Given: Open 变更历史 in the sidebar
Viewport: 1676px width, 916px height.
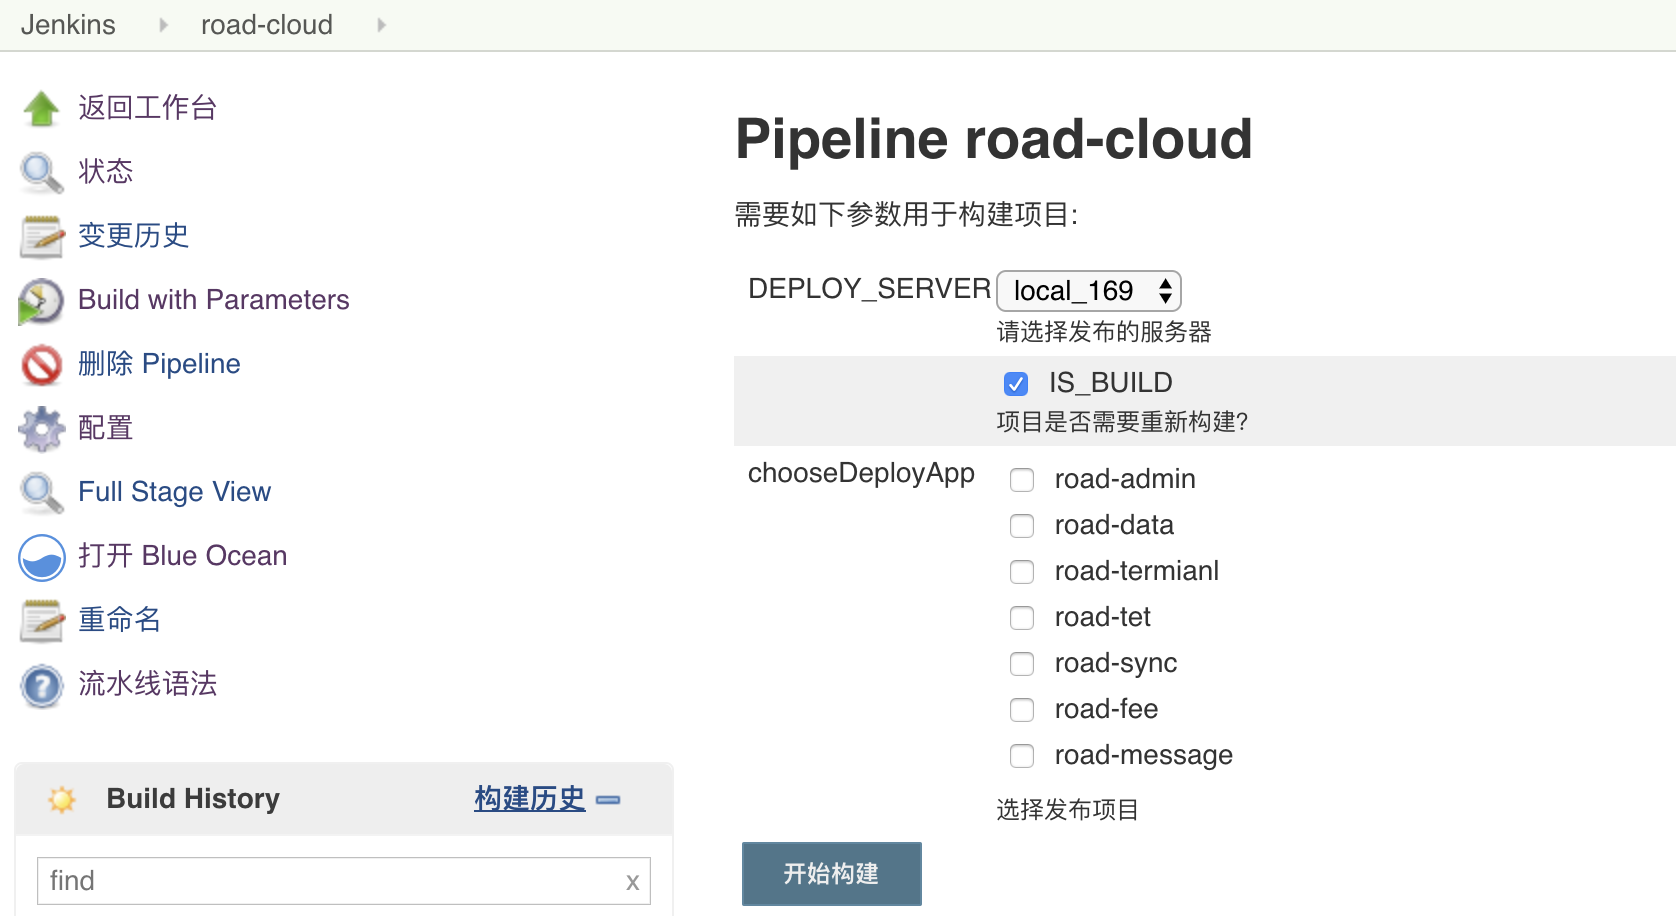Looking at the screenshot, I should pyautogui.click(x=134, y=236).
